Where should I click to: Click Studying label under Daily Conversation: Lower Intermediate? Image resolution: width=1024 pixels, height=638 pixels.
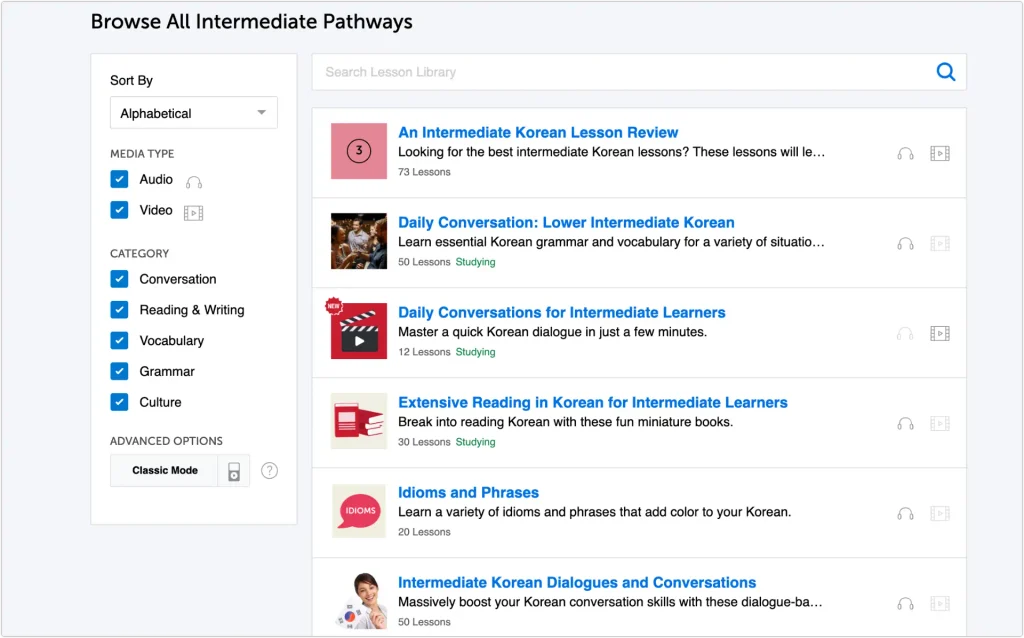(x=475, y=263)
